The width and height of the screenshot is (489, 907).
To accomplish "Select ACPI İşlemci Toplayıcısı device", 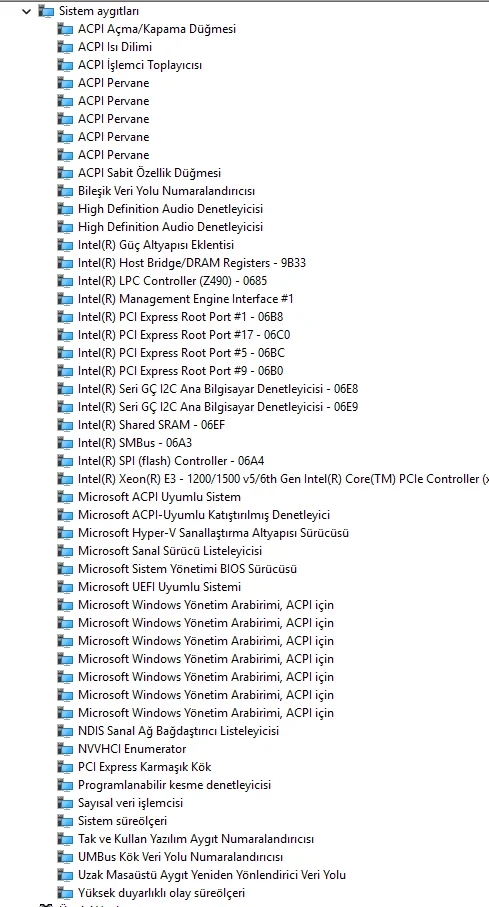I will pos(140,65).
